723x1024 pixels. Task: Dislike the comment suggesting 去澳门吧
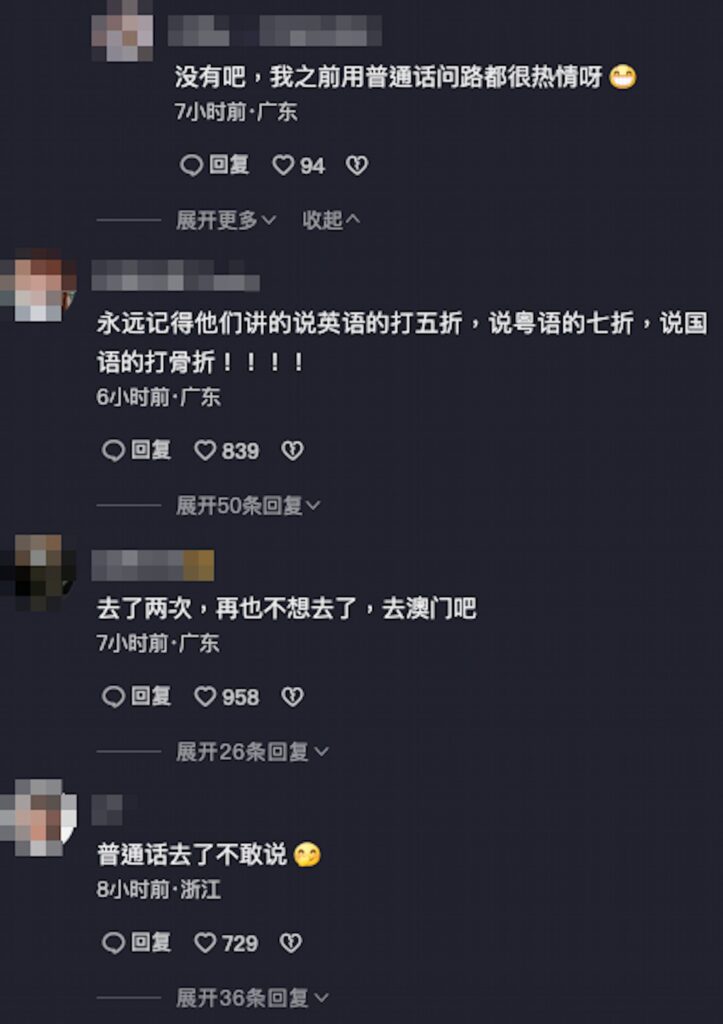[x=292, y=697]
